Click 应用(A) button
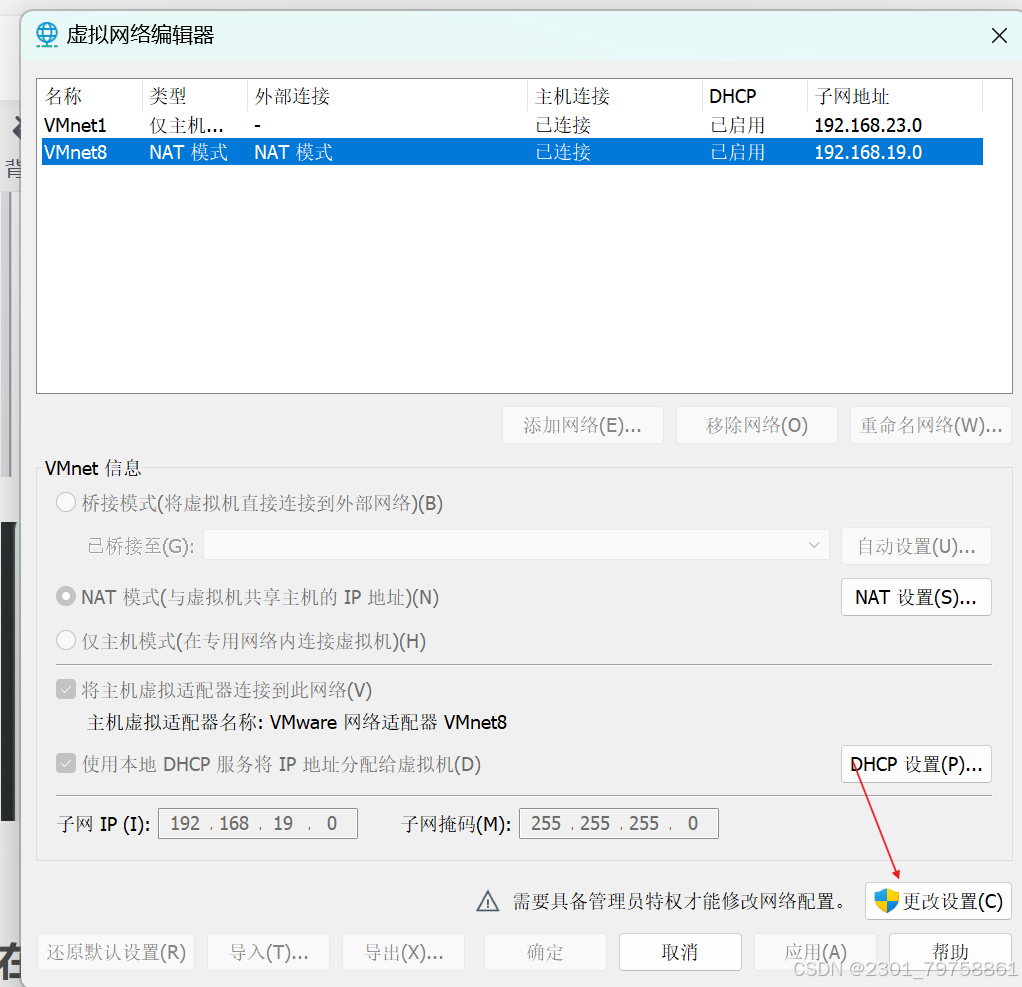Image resolution: width=1022 pixels, height=987 pixels. [x=815, y=952]
